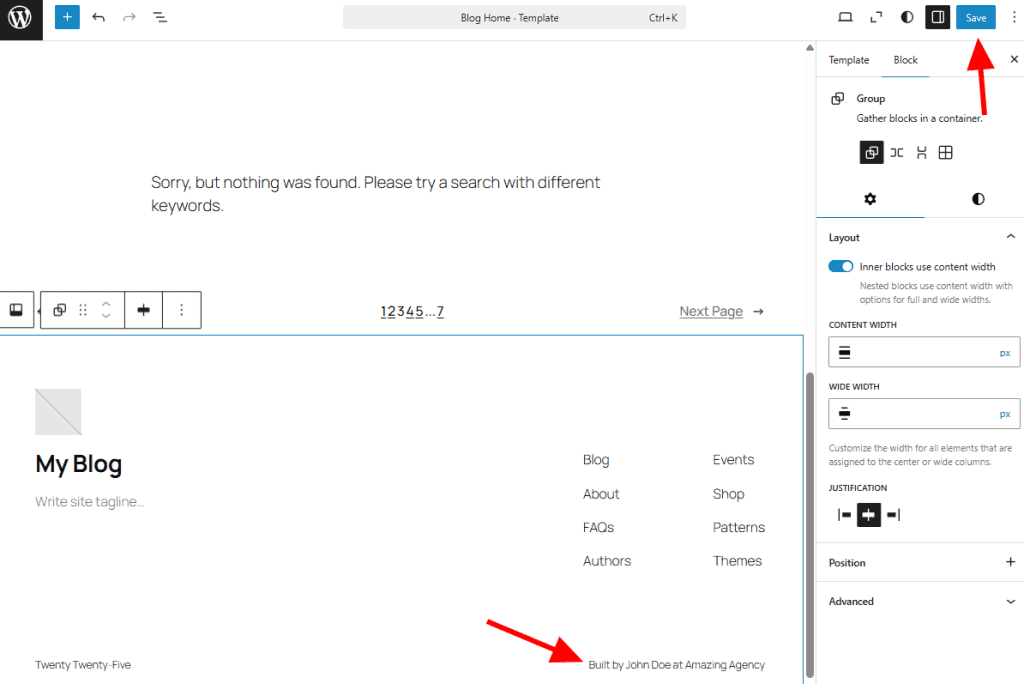The height and width of the screenshot is (684, 1024).
Task: Click the Content Width input field
Action: click(920, 351)
